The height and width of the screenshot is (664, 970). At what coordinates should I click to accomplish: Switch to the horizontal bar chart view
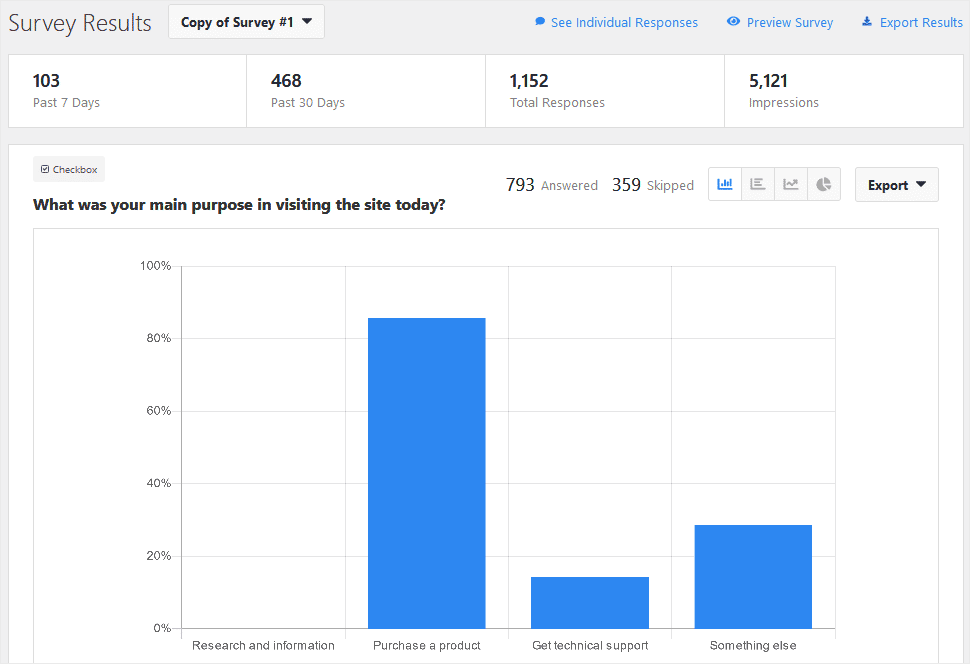point(757,184)
